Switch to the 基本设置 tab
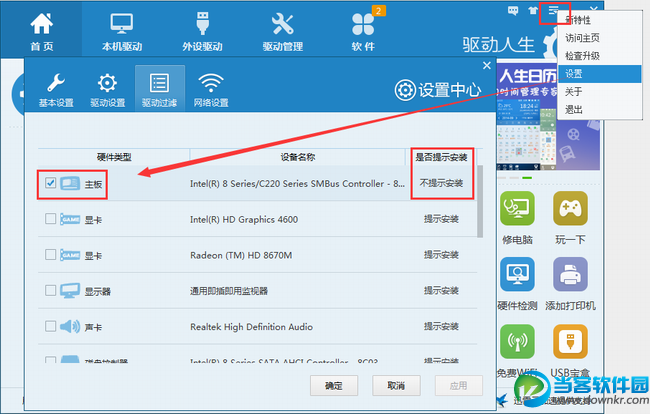The height and width of the screenshot is (414, 650). coord(56,89)
